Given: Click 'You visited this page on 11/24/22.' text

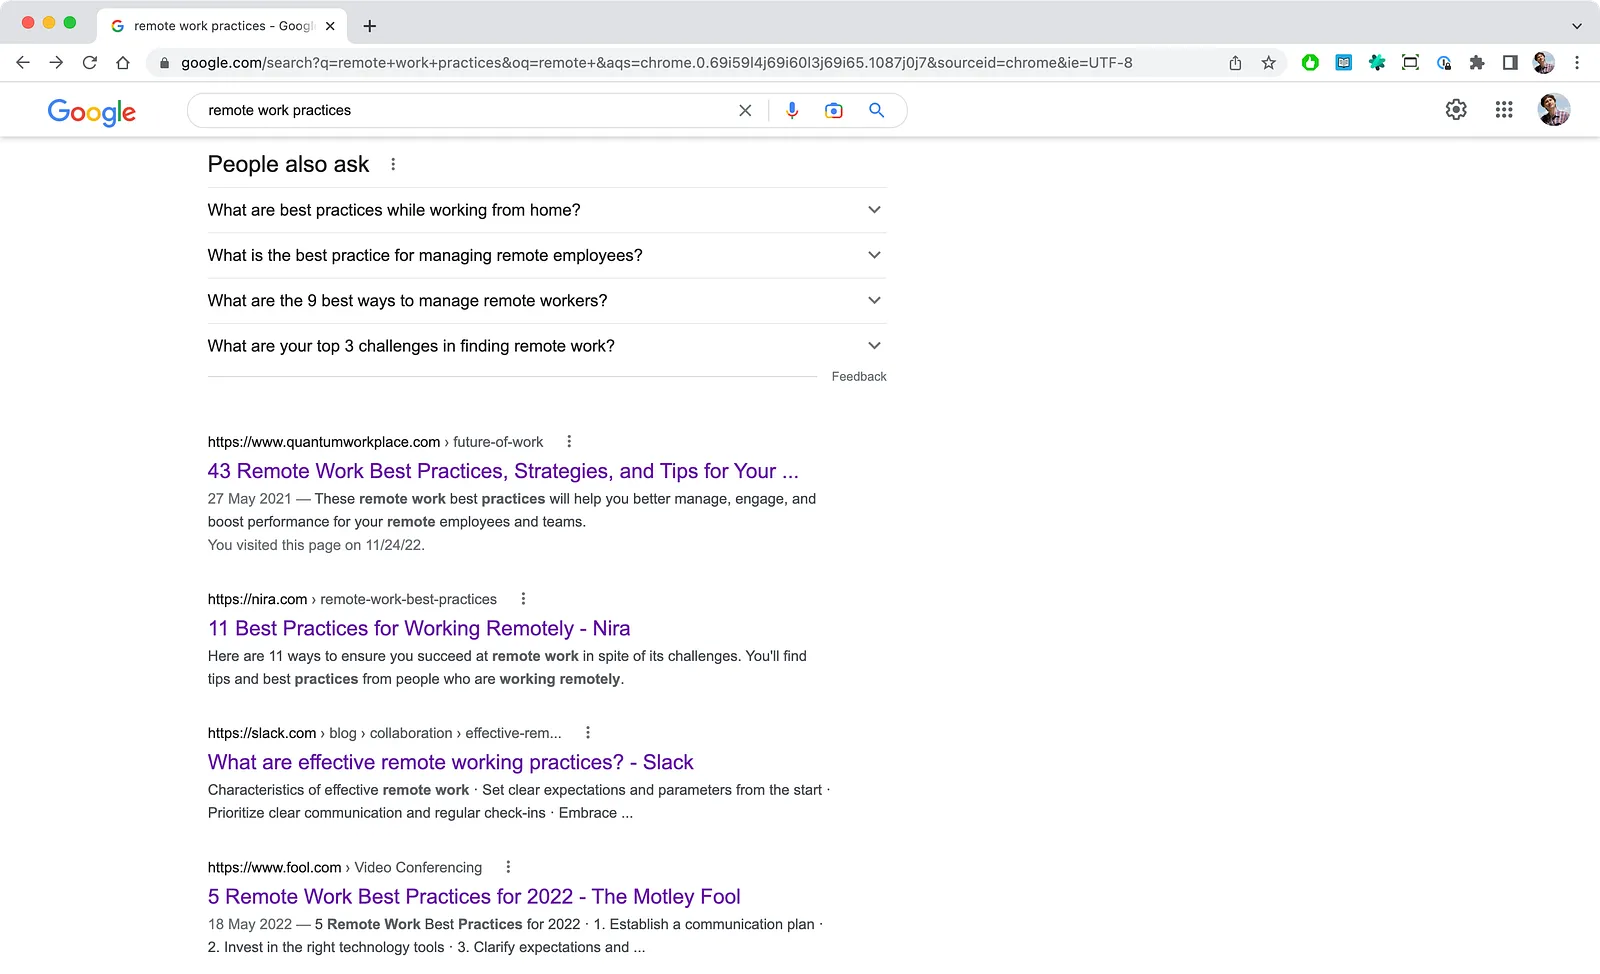Looking at the screenshot, I should click(316, 545).
